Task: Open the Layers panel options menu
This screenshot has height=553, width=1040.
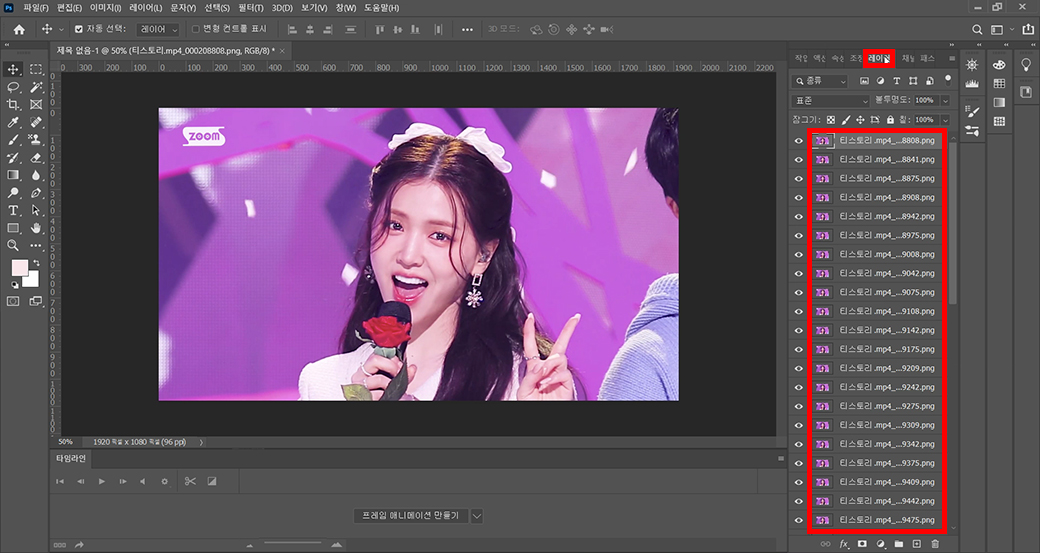Action: [x=952, y=58]
